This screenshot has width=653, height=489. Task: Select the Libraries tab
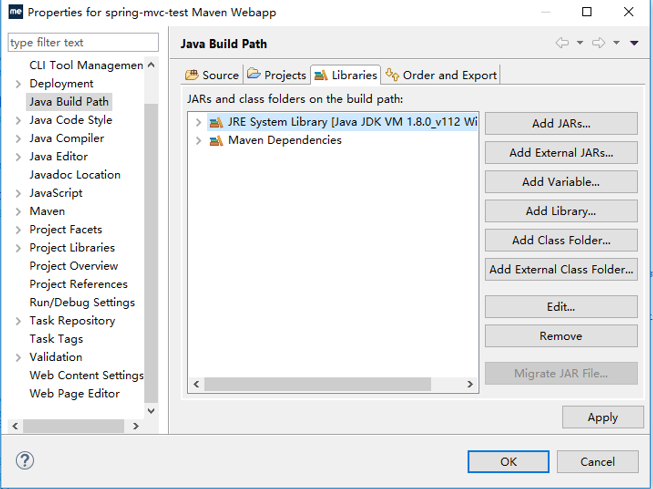[345, 75]
